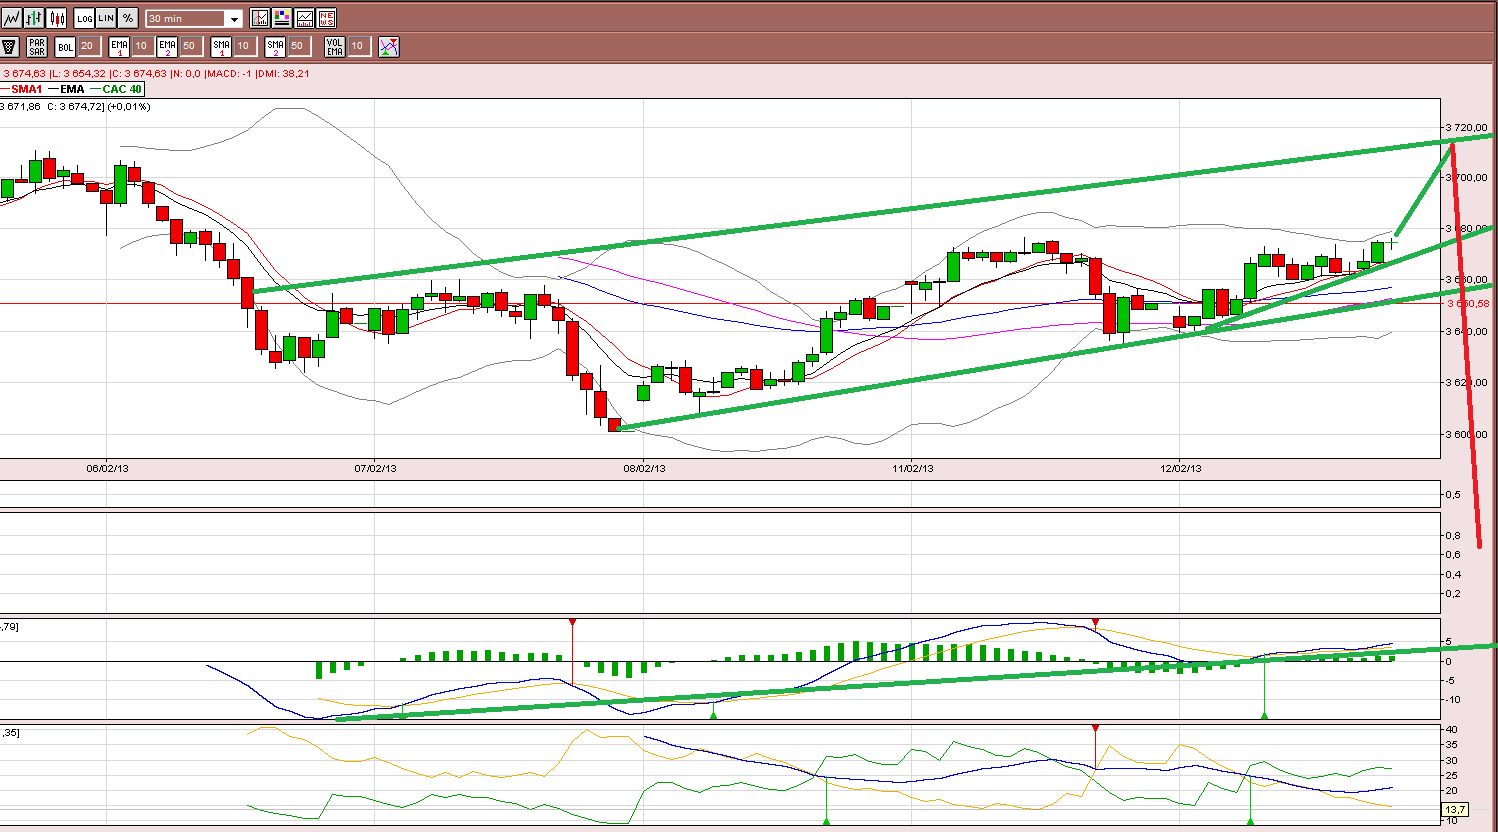The width and height of the screenshot is (1498, 832).
Task: Open the color settings icon
Action: click(282, 18)
